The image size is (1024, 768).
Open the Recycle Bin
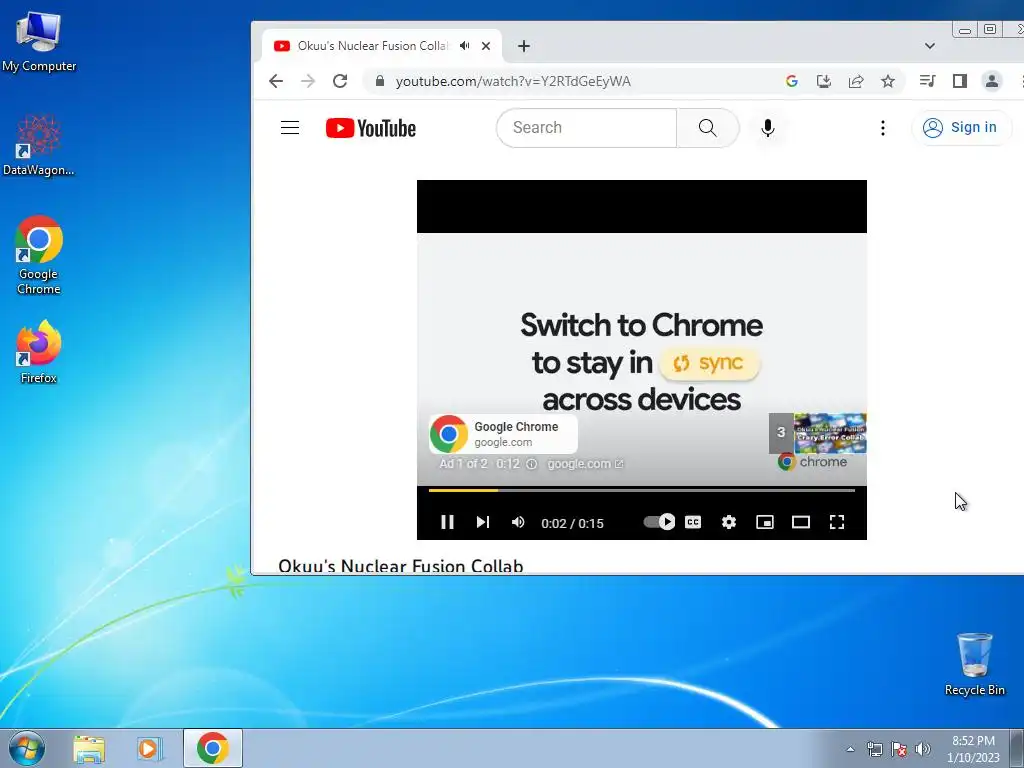click(974, 664)
